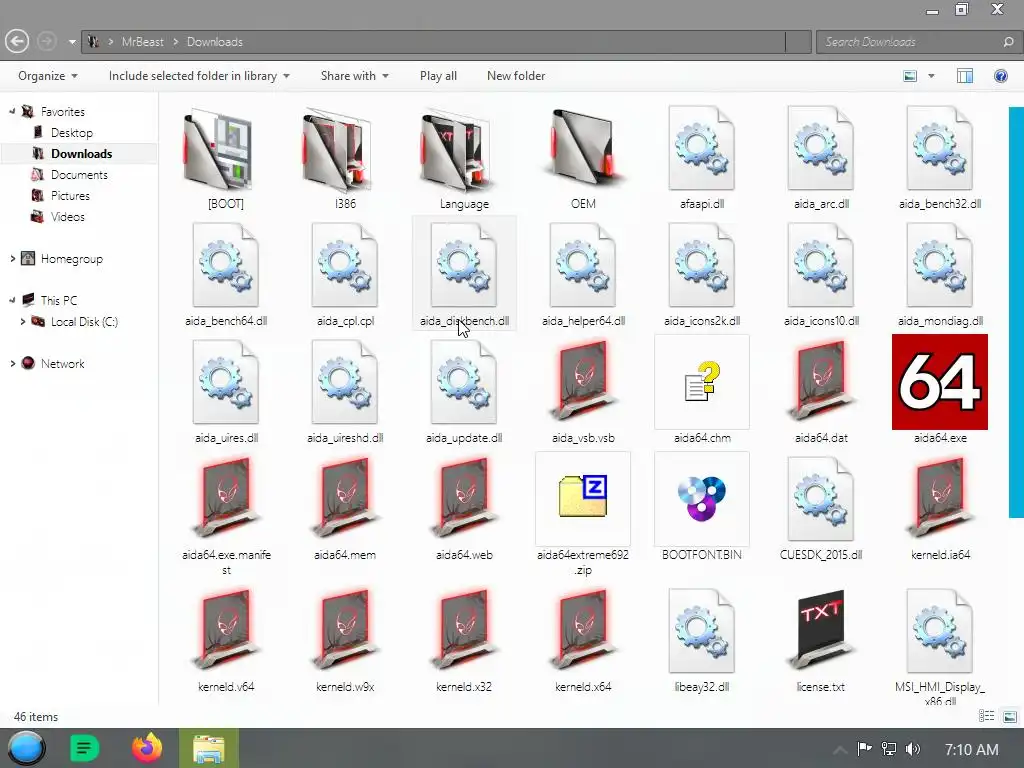Open the Help question mark button

pyautogui.click(x=1000, y=76)
